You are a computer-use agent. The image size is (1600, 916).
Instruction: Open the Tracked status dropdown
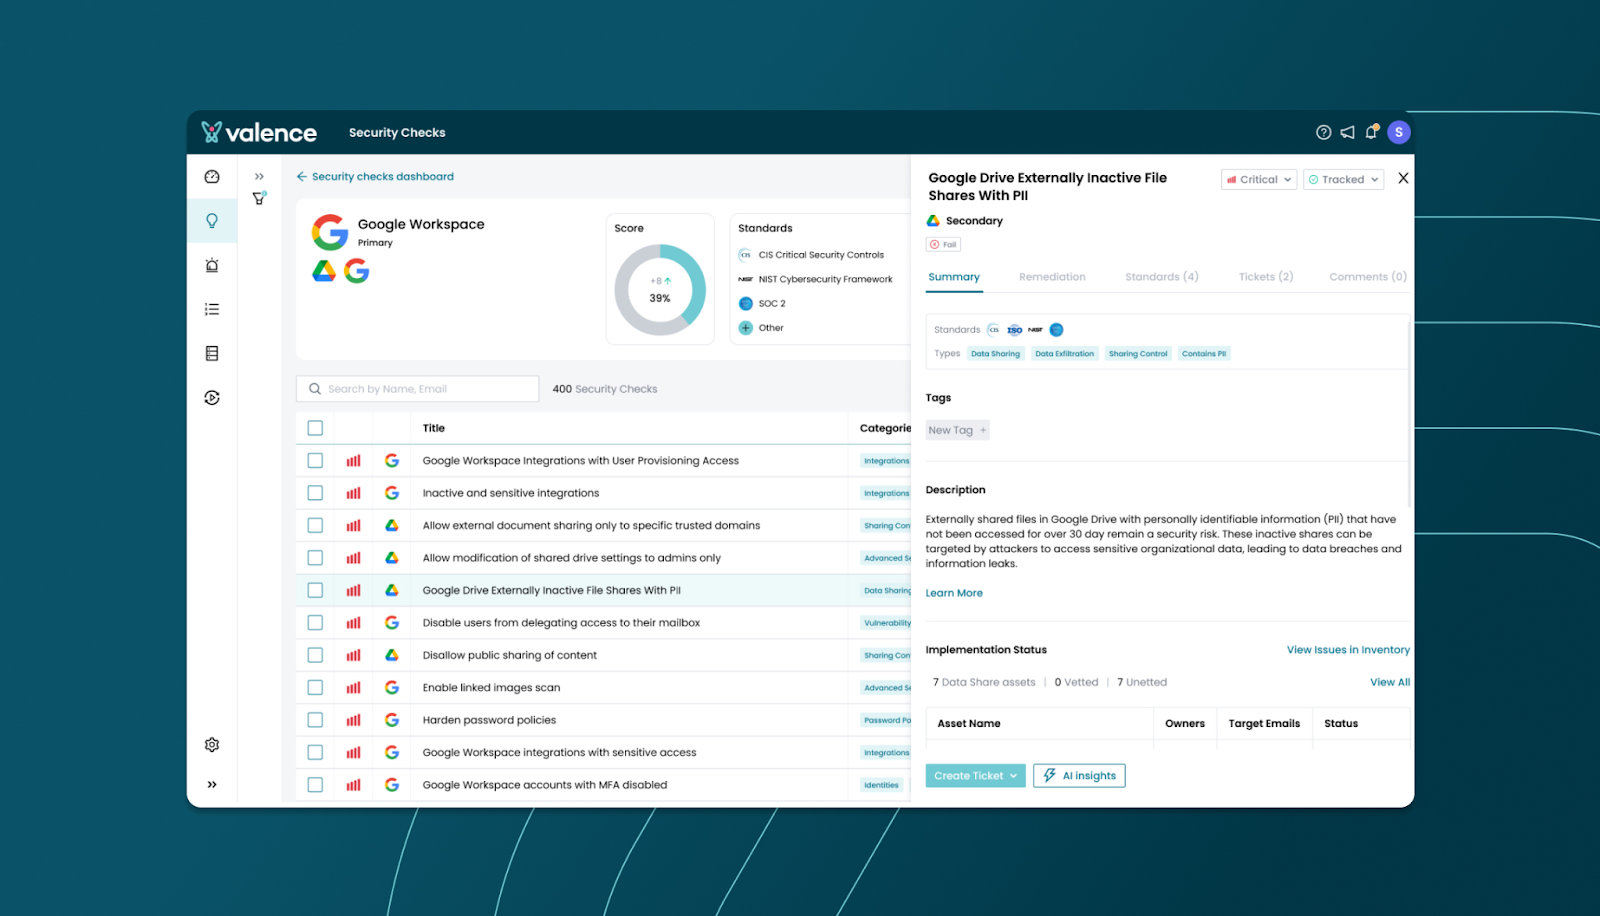pyautogui.click(x=1343, y=179)
